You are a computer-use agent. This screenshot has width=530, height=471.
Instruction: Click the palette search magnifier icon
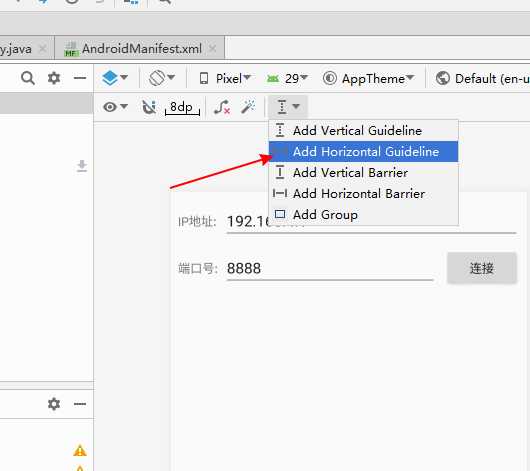tap(28, 78)
